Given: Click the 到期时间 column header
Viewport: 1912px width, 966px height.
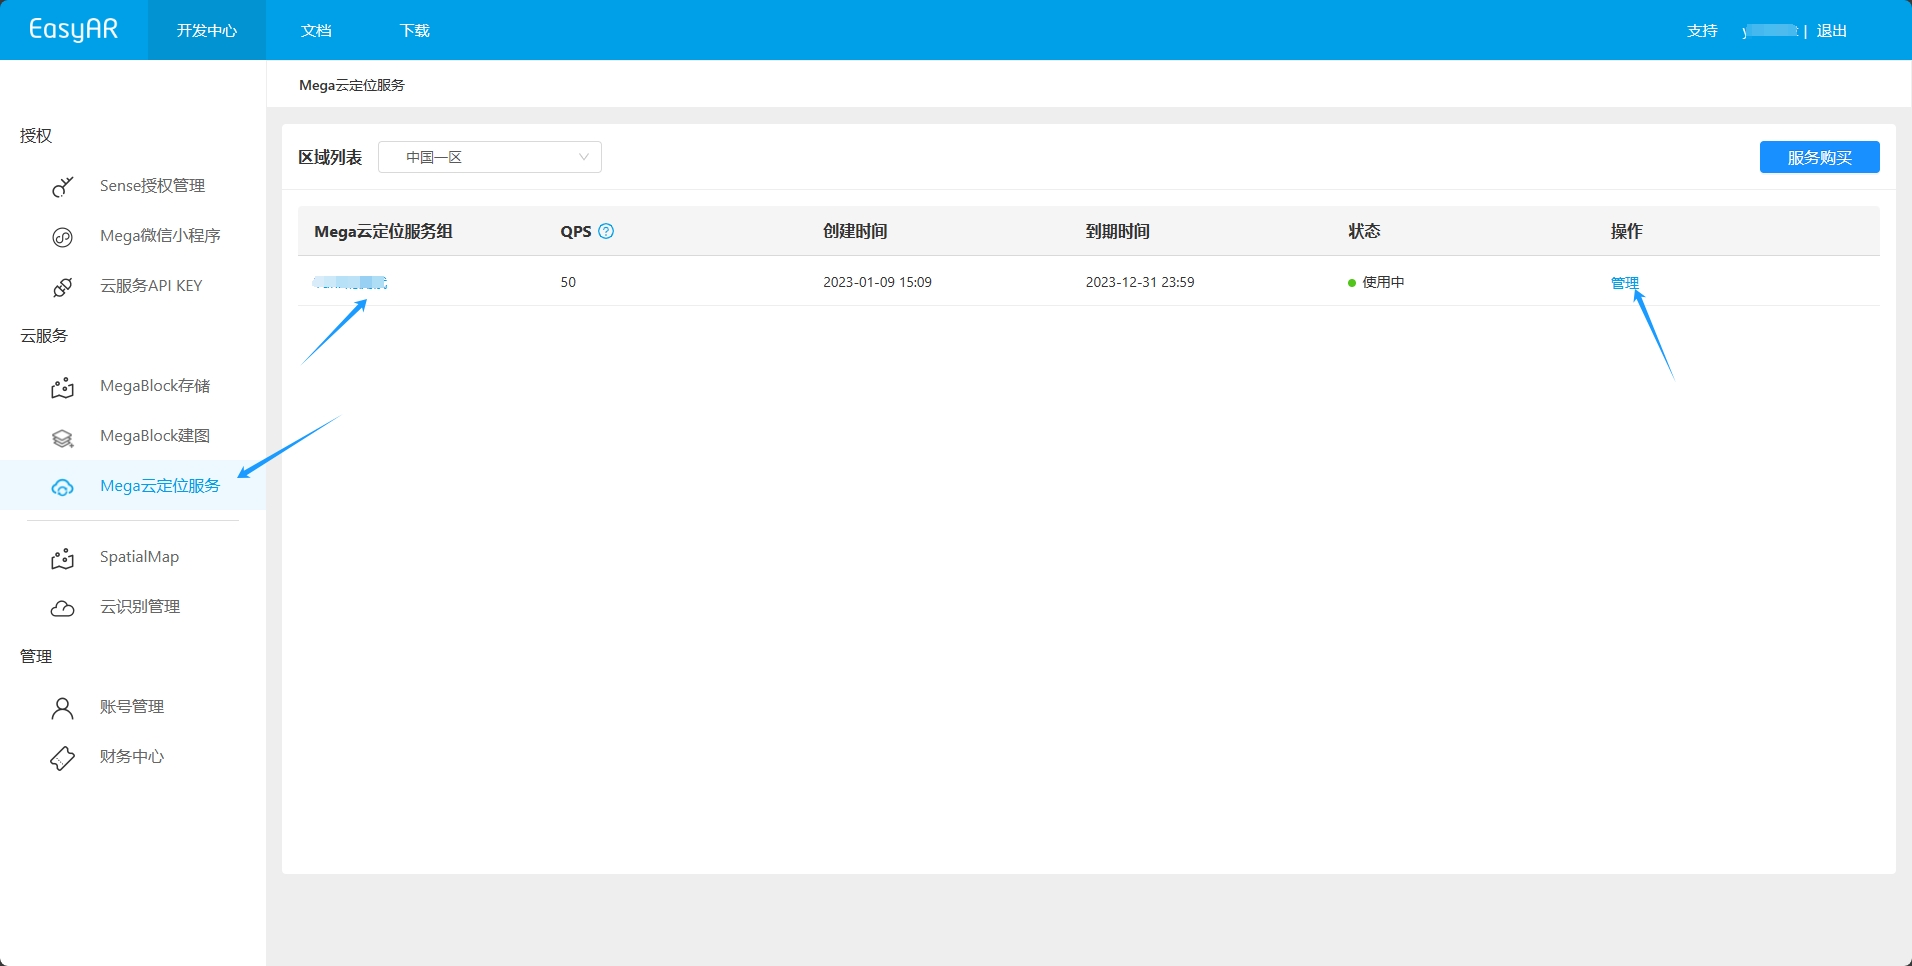Looking at the screenshot, I should [x=1118, y=231].
